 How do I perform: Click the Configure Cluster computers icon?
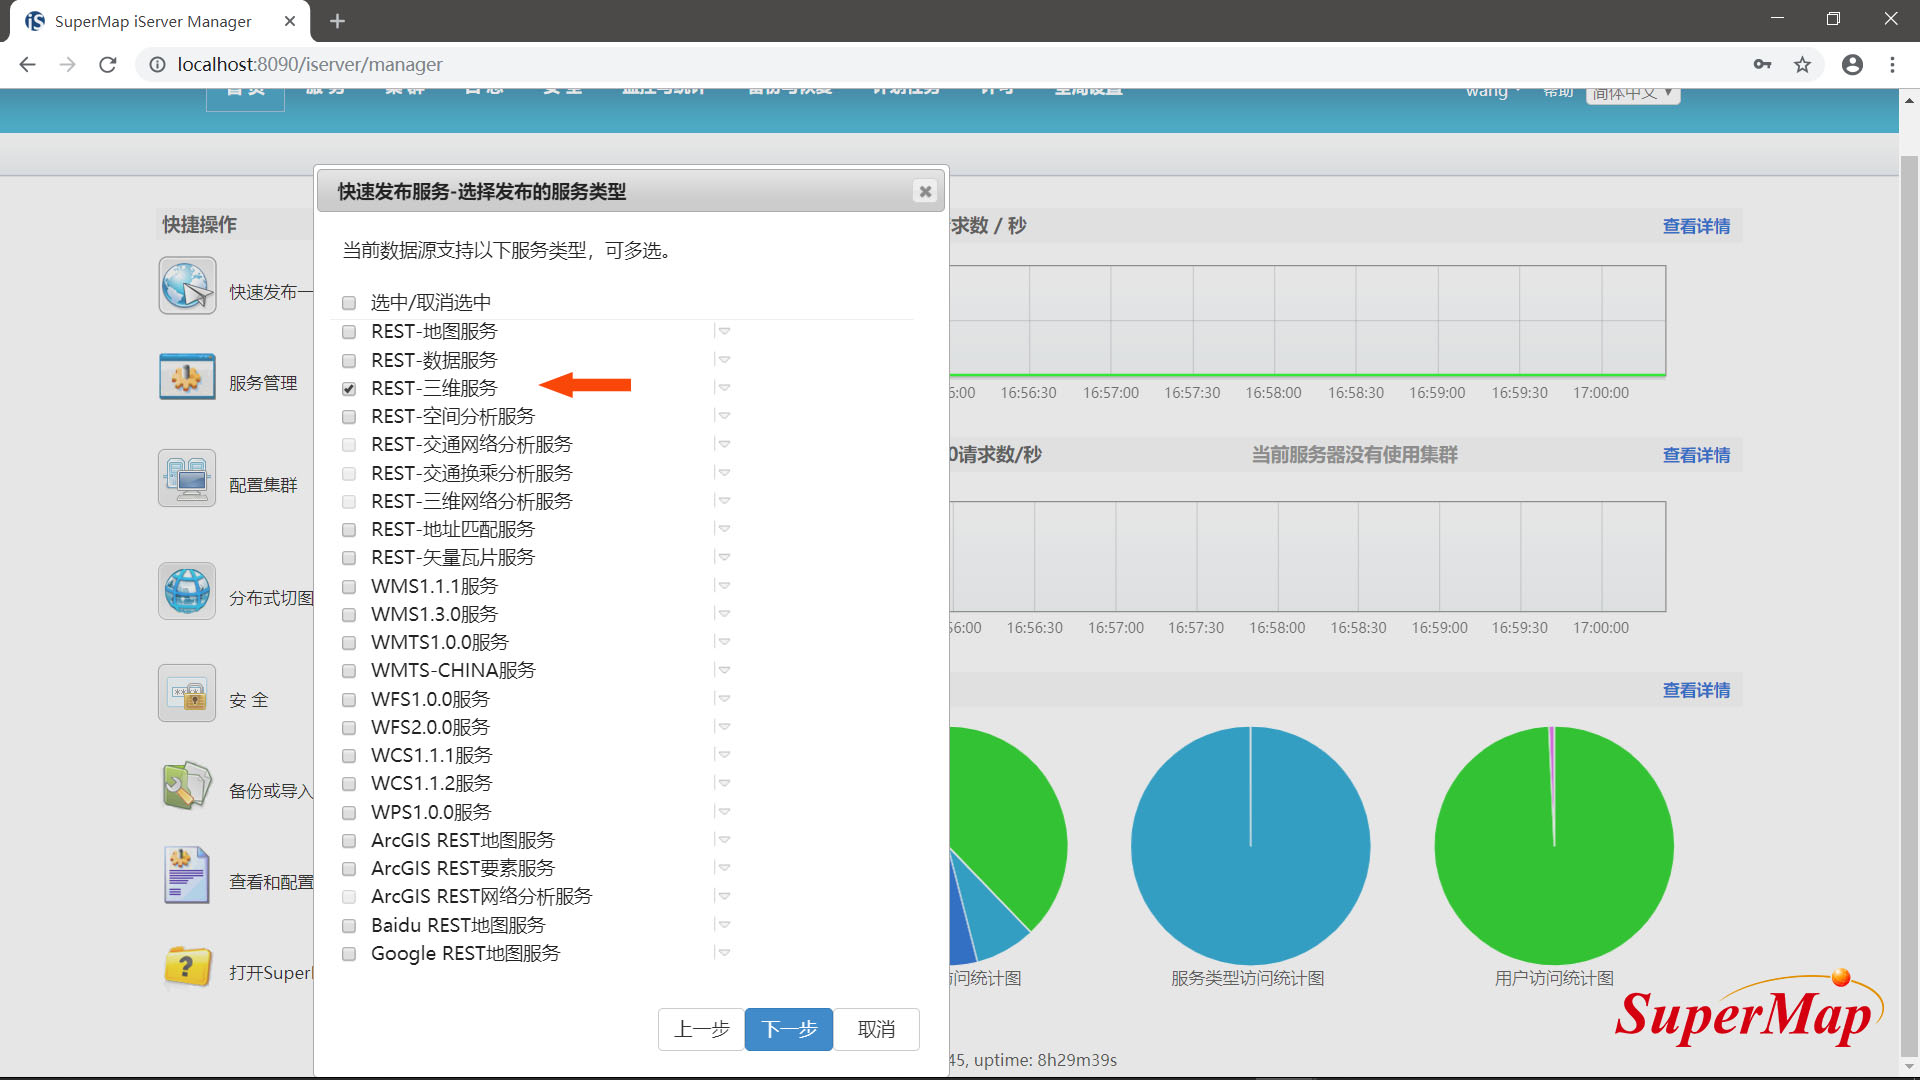coord(187,478)
